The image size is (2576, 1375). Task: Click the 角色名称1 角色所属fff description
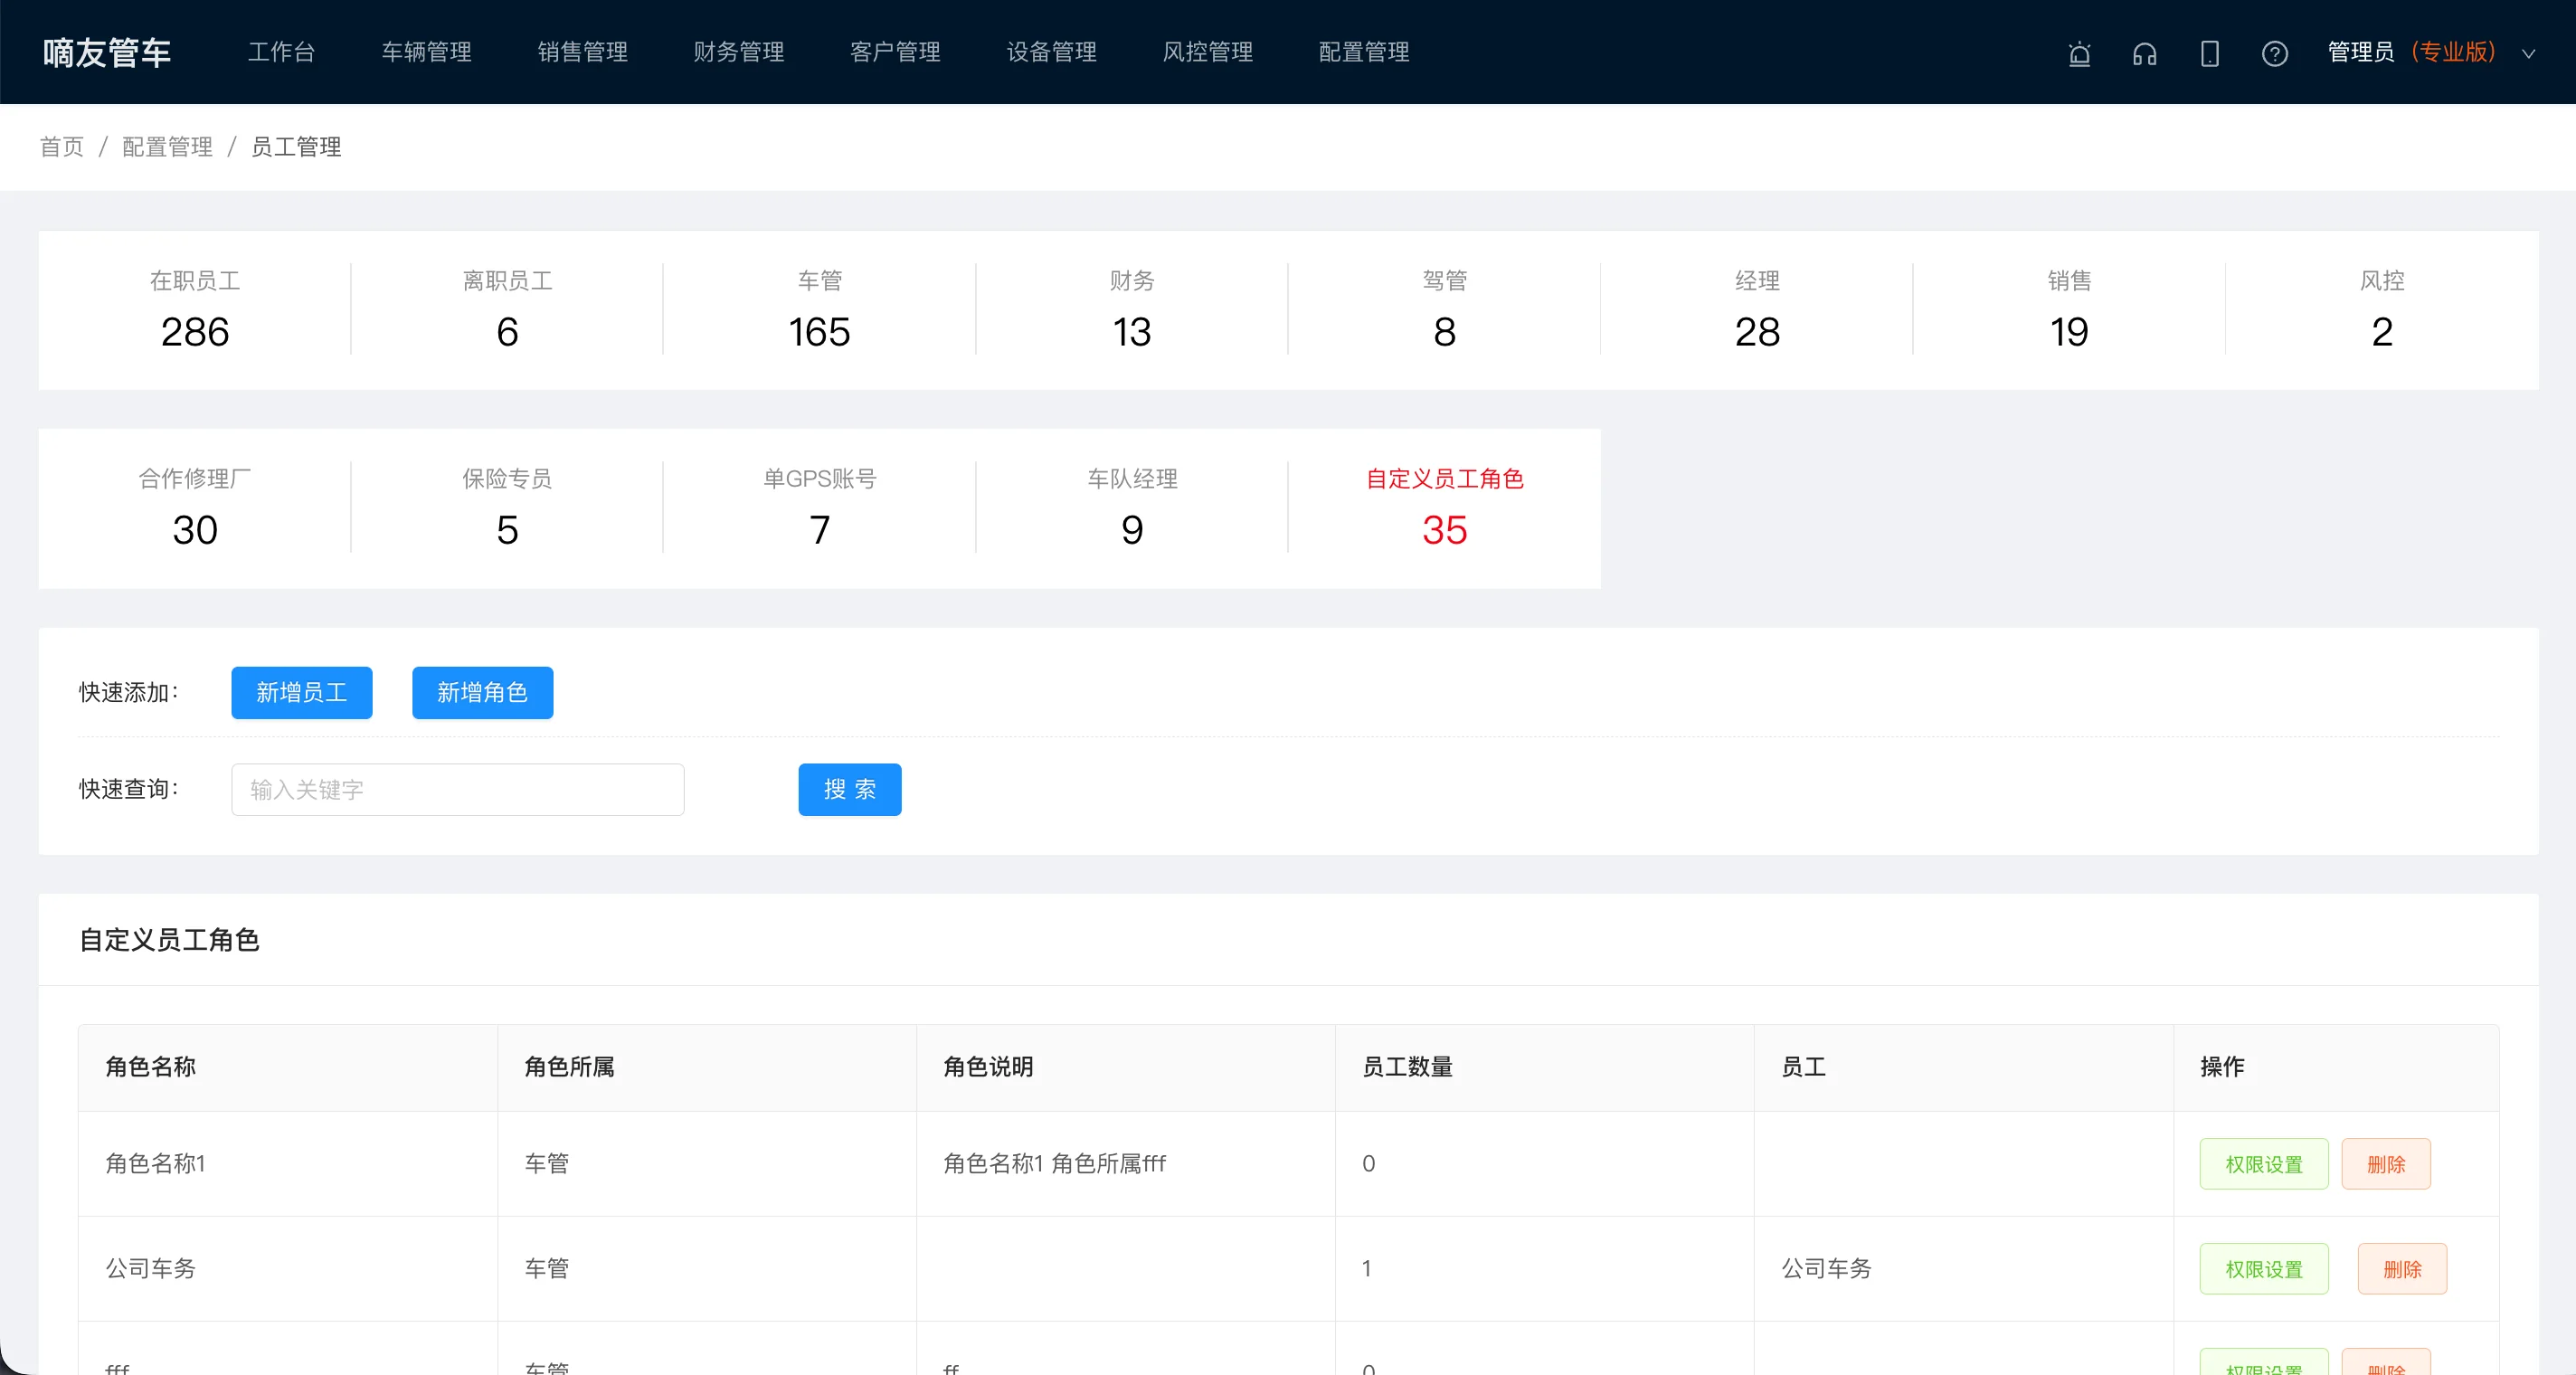[1054, 1164]
